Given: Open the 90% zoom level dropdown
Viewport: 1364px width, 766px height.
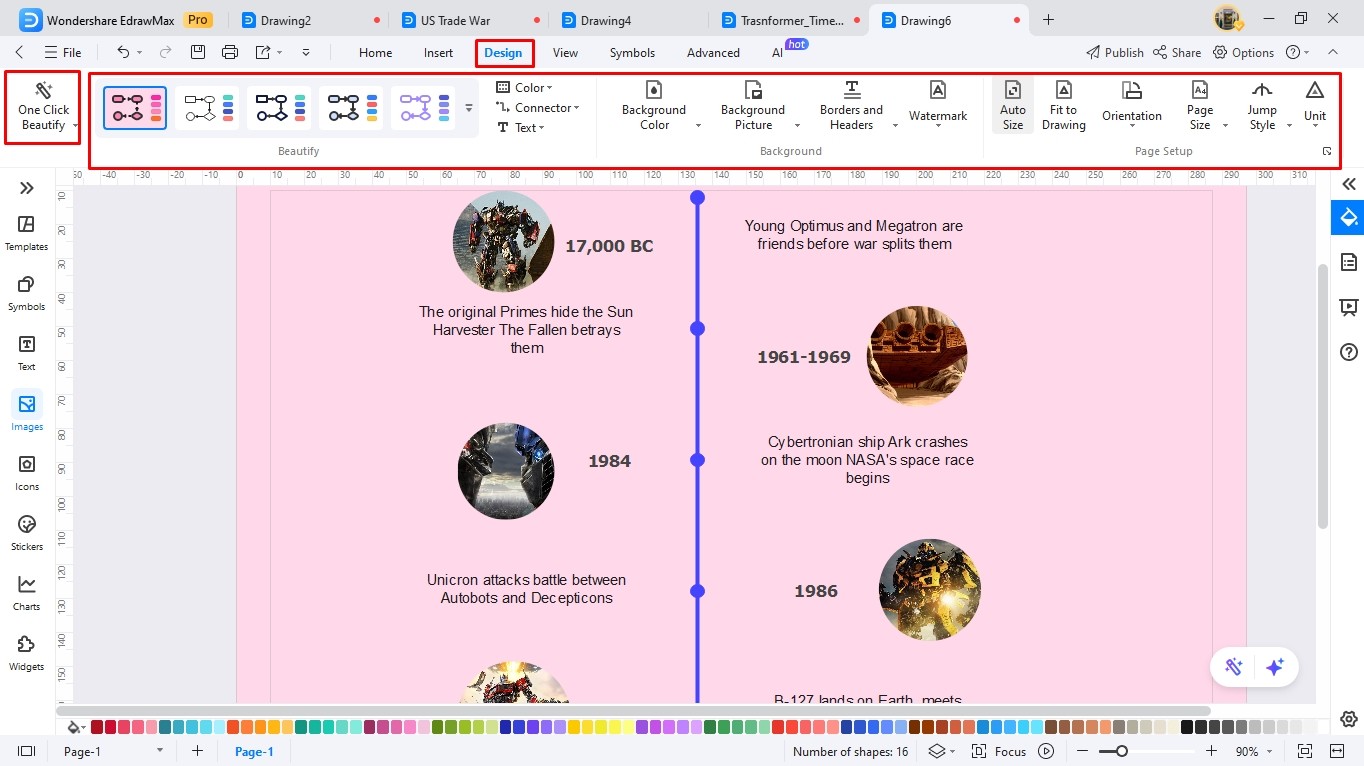Looking at the screenshot, I should pyautogui.click(x=1253, y=751).
